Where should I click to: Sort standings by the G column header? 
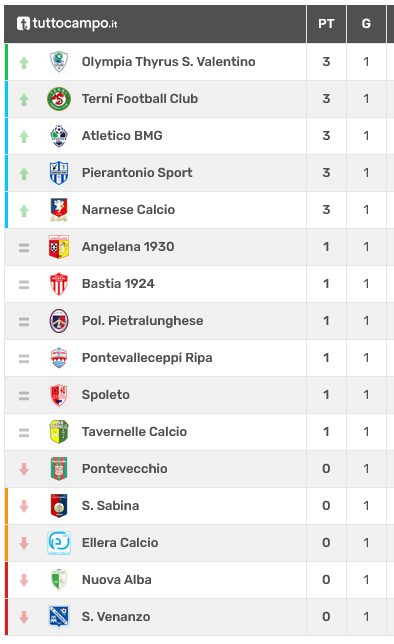(366, 23)
